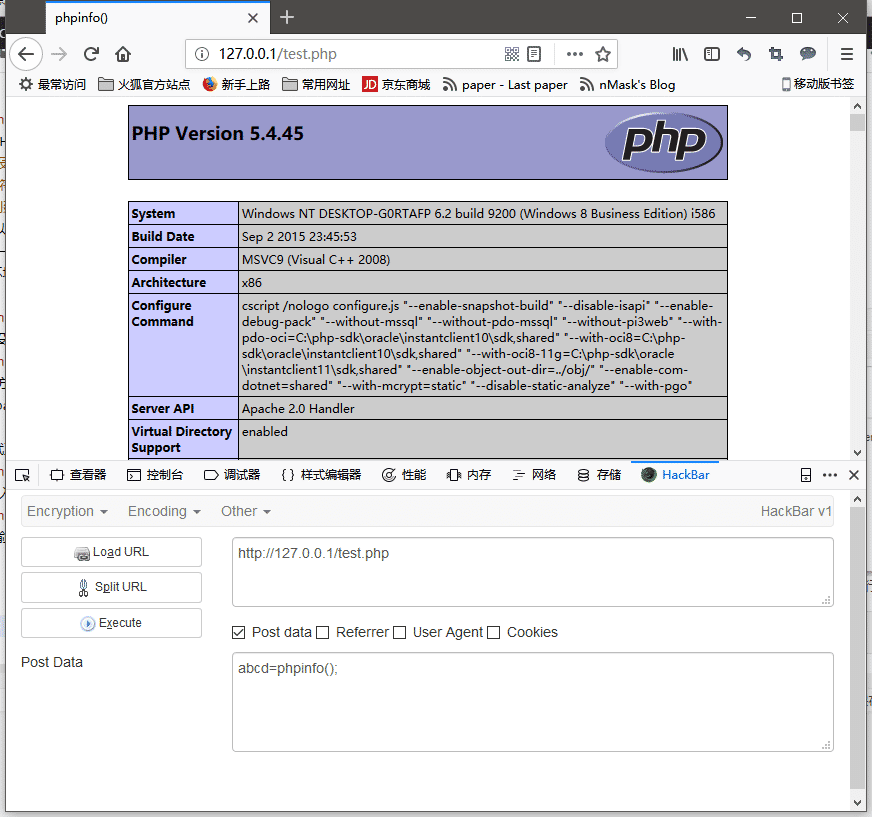
Task: Switch to the 样式编辑器 style editor tab
Action: pos(321,475)
